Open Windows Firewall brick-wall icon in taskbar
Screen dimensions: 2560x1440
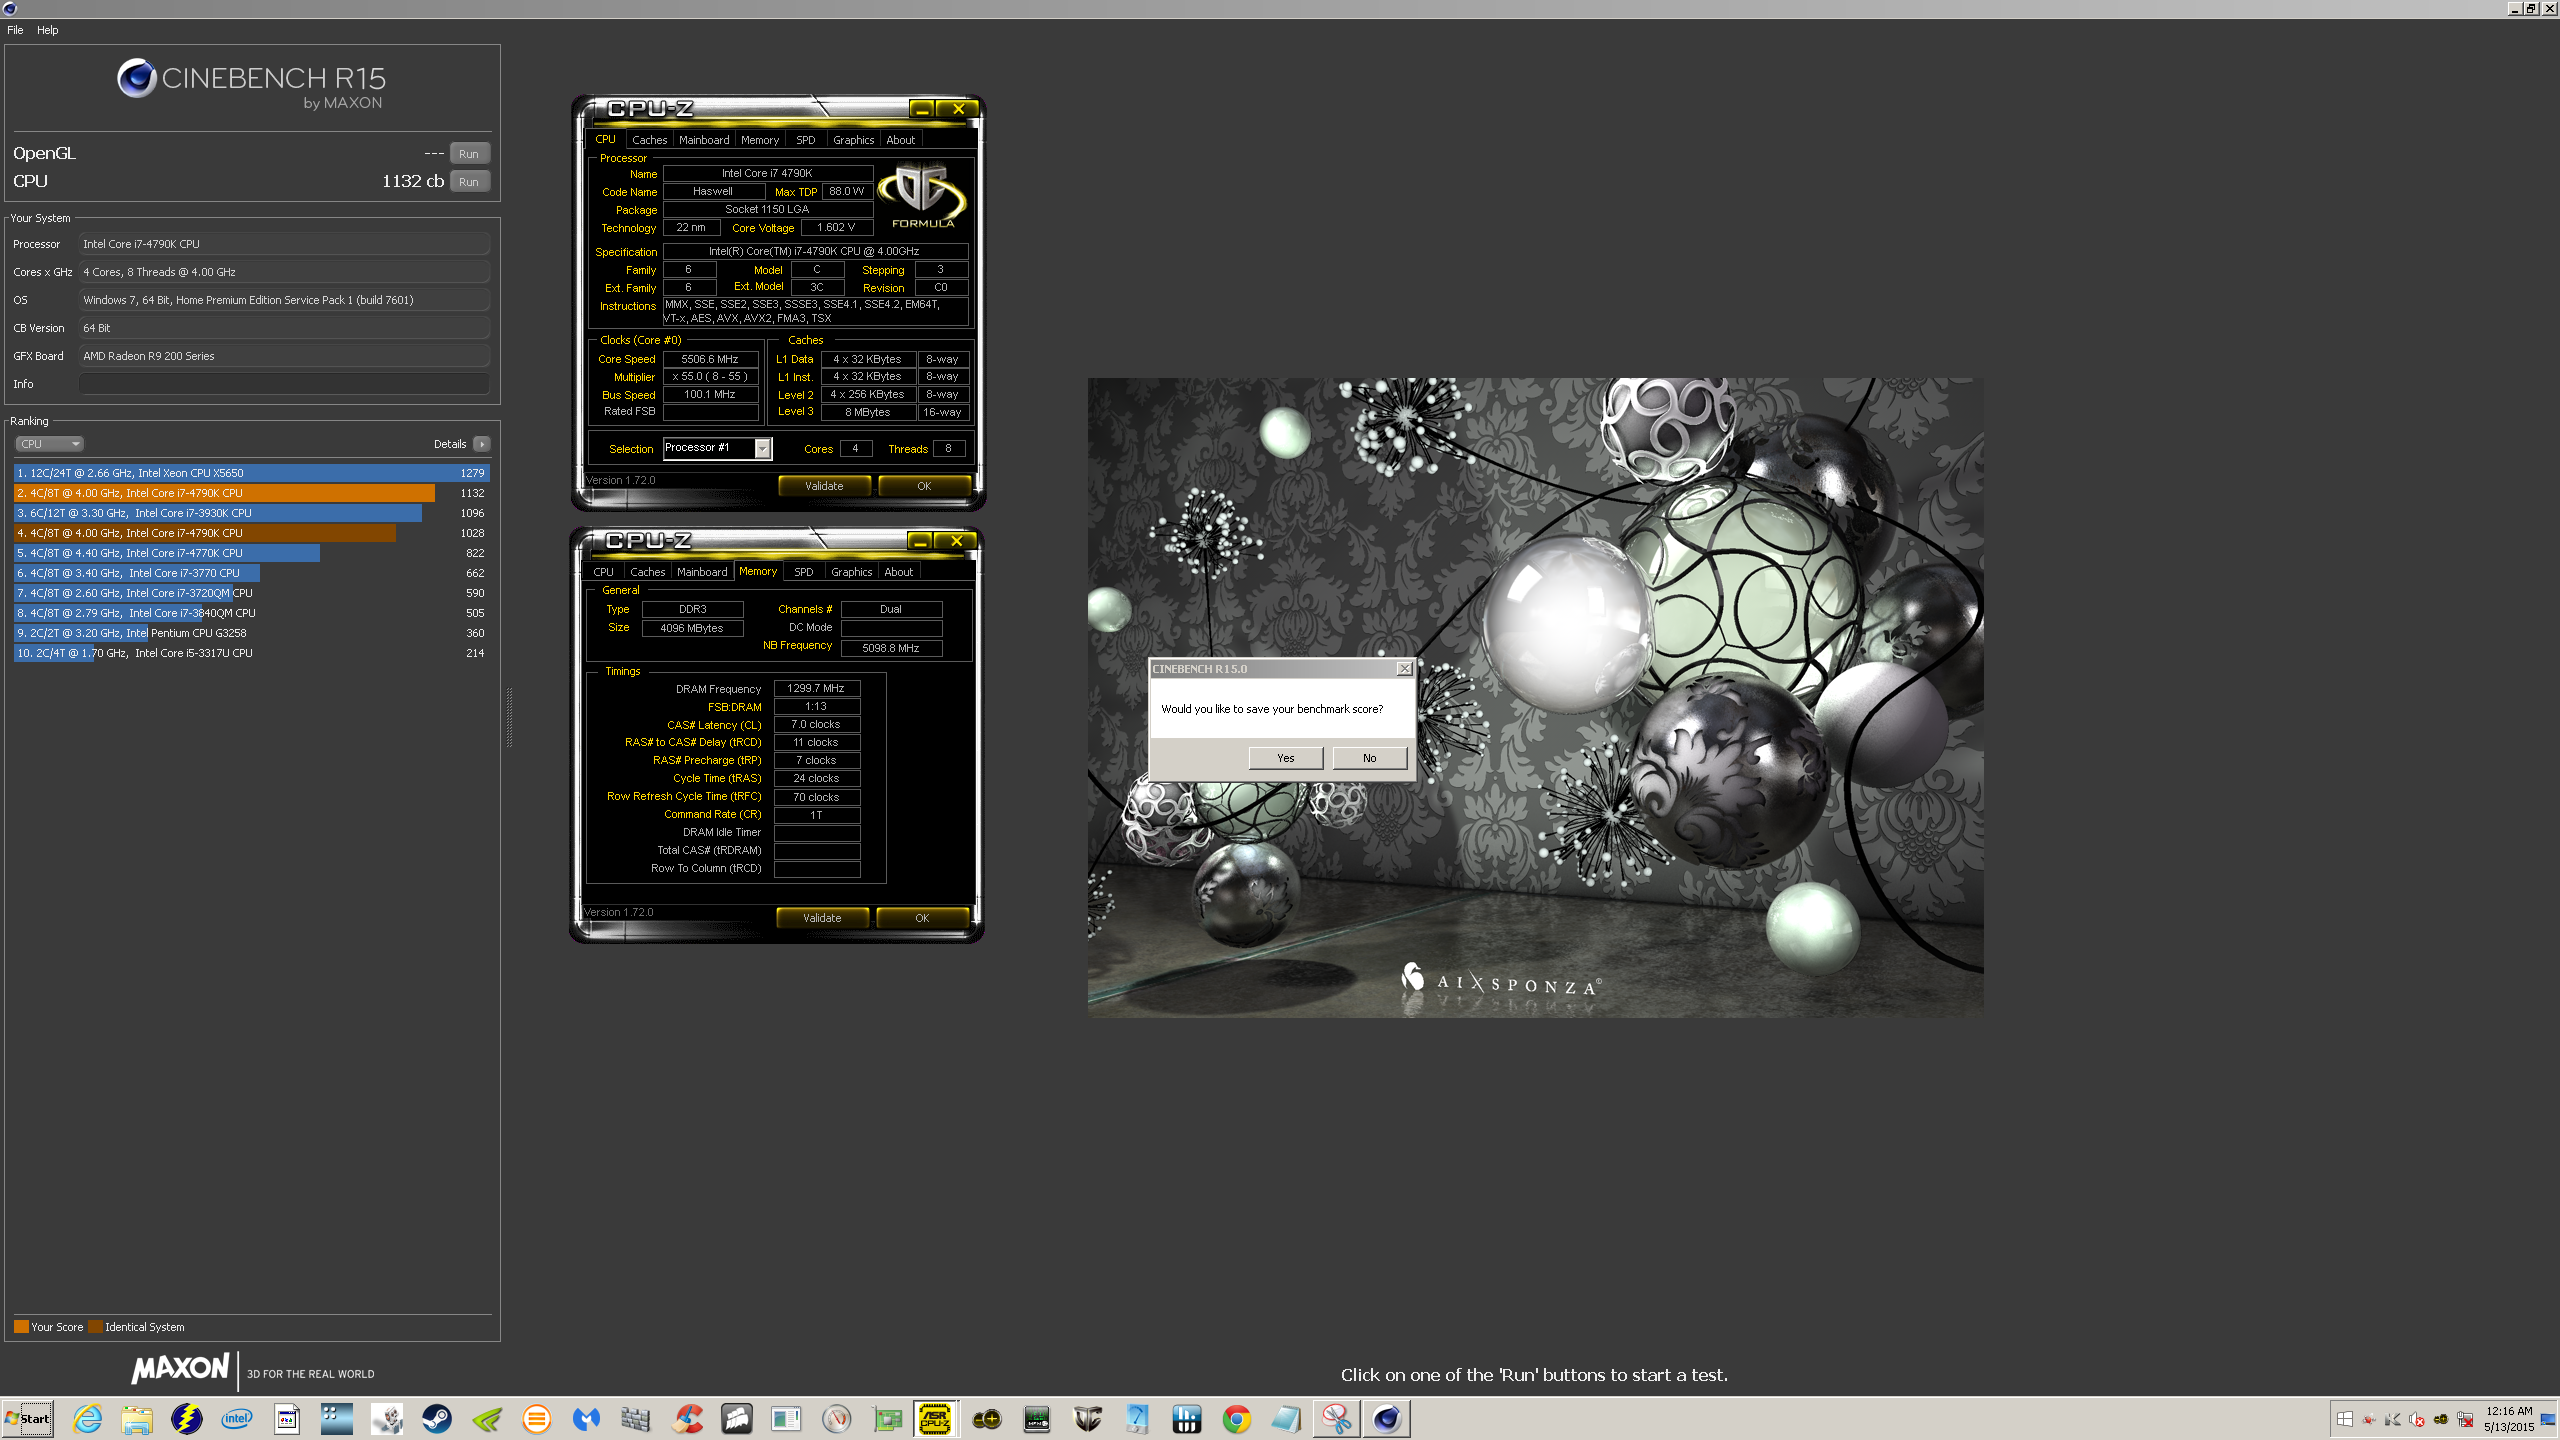[637, 1419]
